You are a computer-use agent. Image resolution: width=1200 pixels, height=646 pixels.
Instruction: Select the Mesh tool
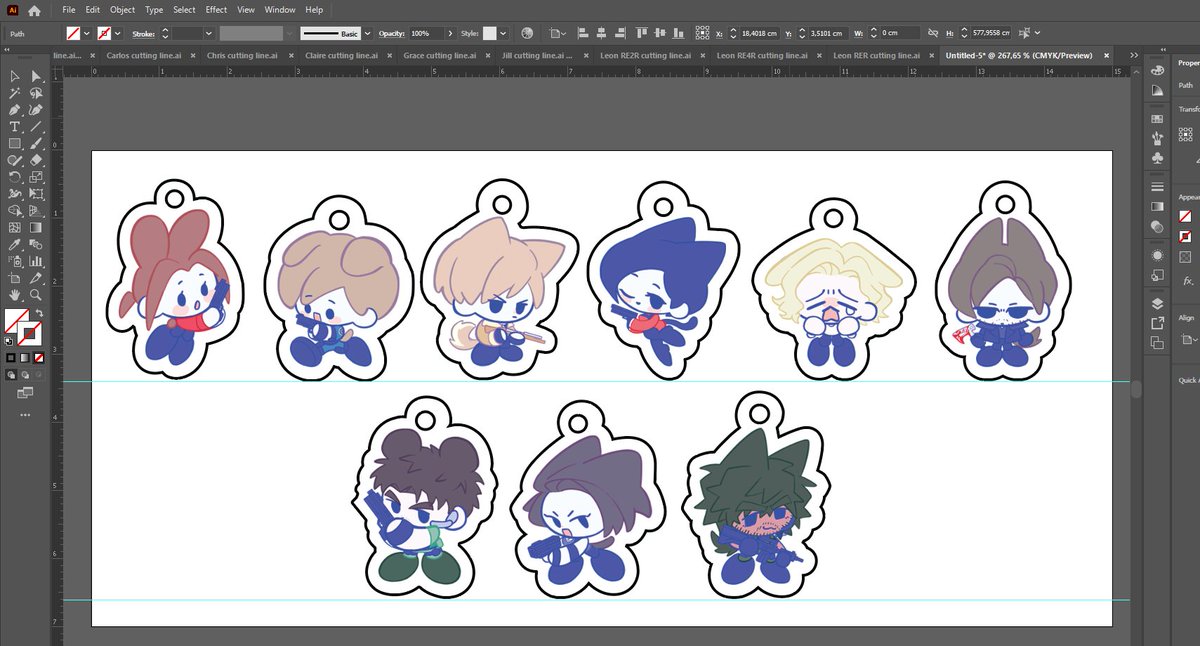pyautogui.click(x=15, y=228)
